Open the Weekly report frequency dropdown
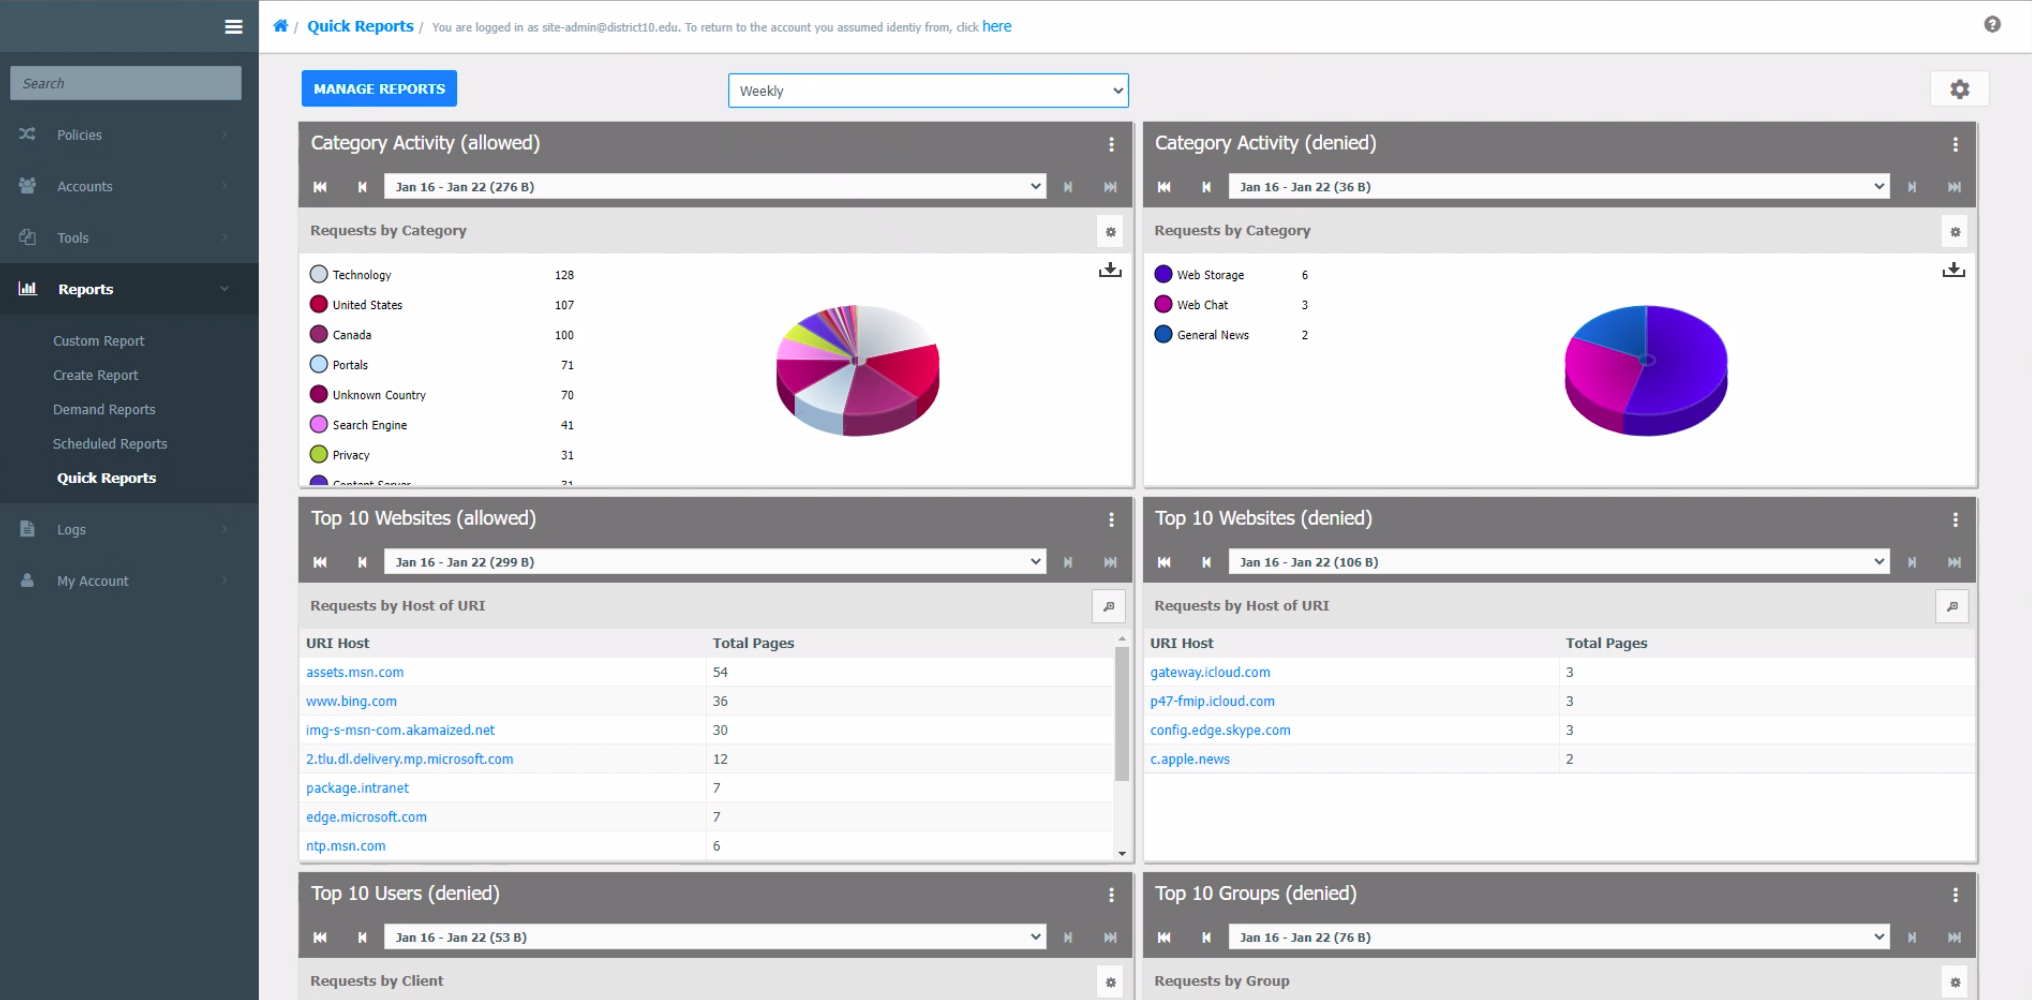This screenshot has height=1000, width=2032. pyautogui.click(x=927, y=90)
